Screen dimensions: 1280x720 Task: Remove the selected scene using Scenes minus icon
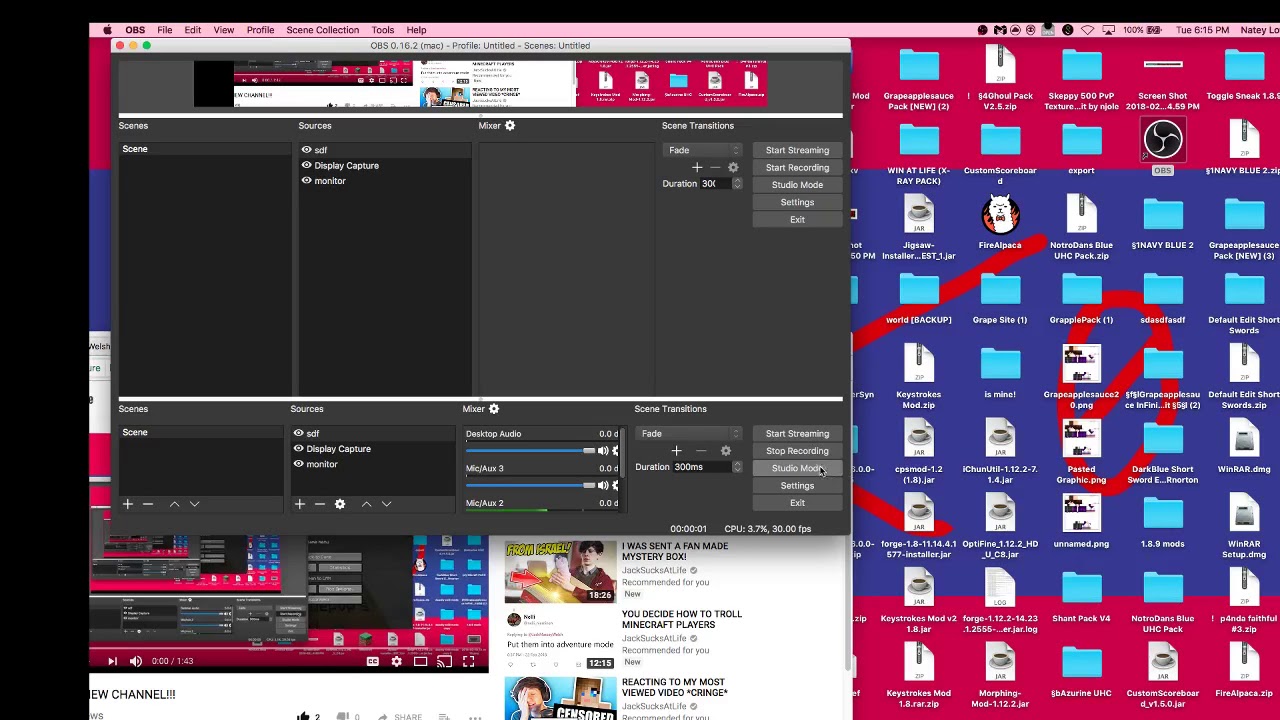(x=148, y=504)
